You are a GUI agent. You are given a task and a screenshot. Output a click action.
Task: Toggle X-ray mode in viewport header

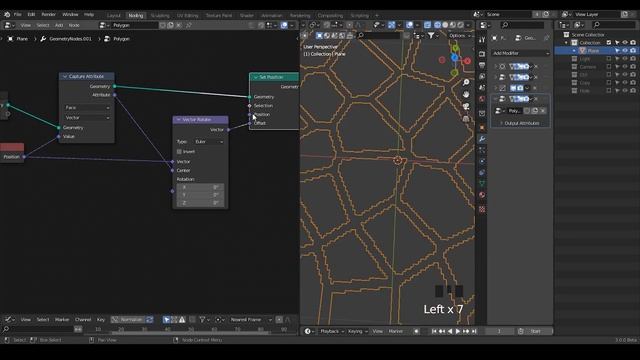click(427, 25)
